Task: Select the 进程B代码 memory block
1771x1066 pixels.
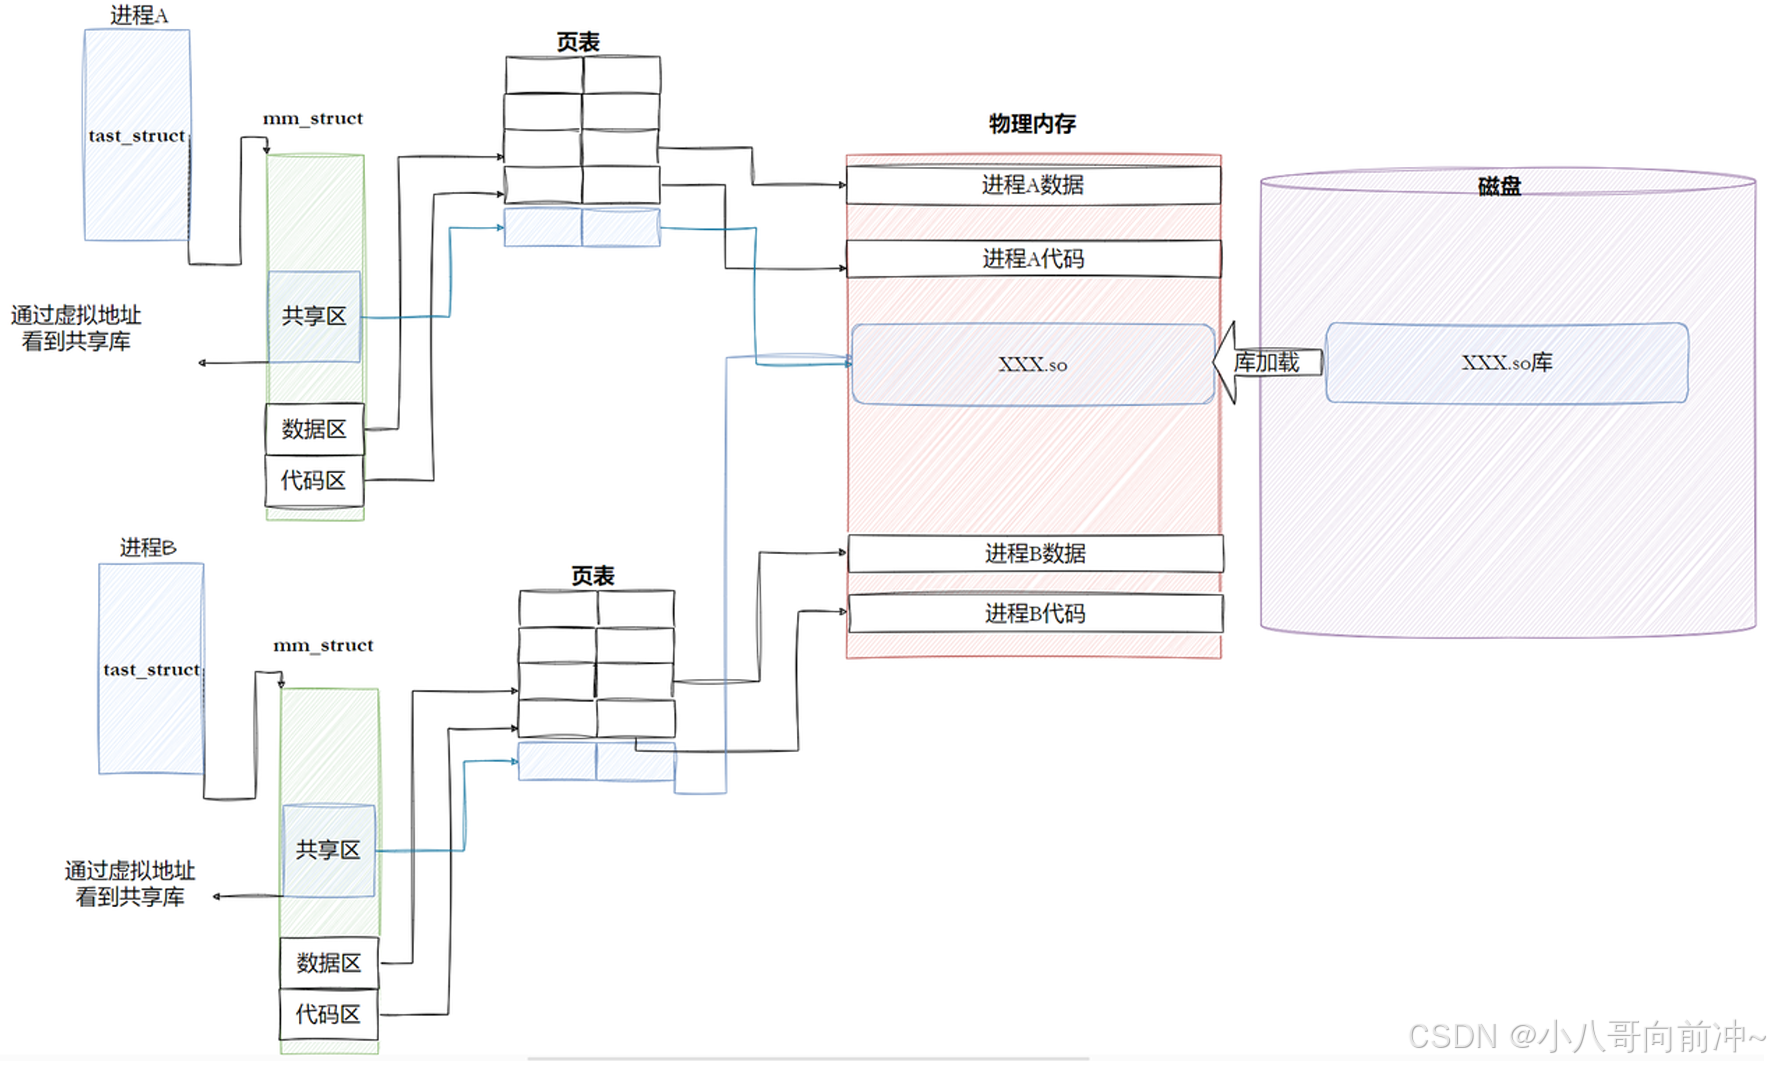Action: click(1035, 613)
